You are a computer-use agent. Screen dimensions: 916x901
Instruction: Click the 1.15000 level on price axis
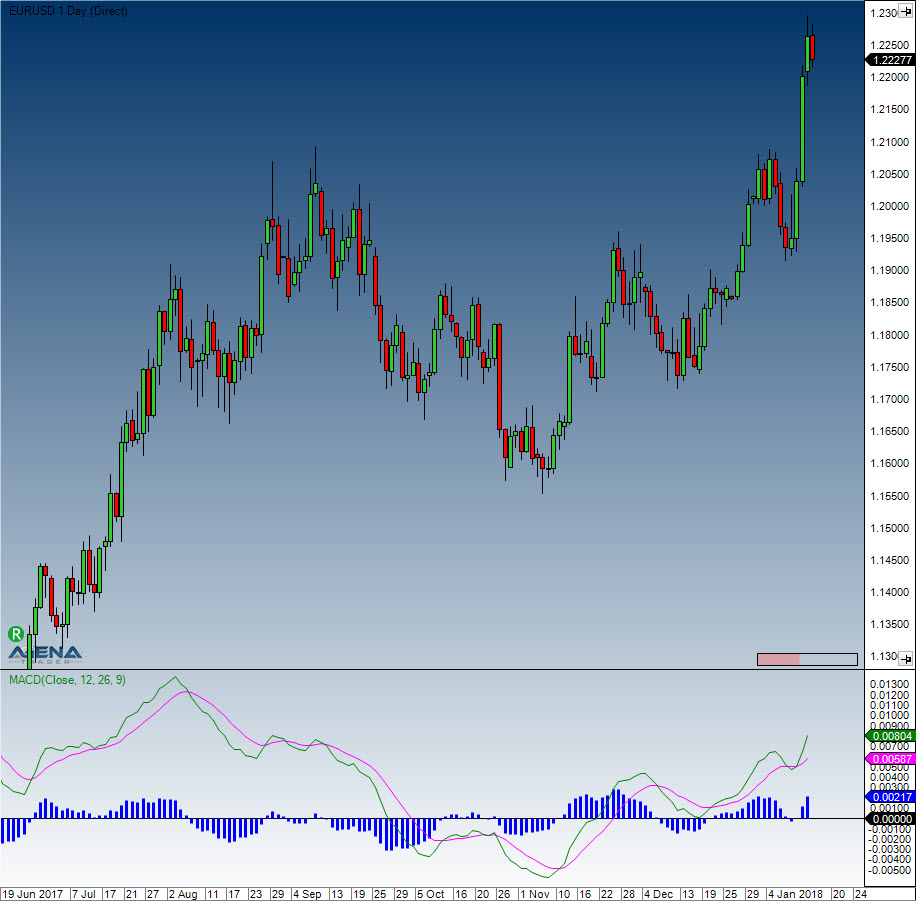point(886,528)
